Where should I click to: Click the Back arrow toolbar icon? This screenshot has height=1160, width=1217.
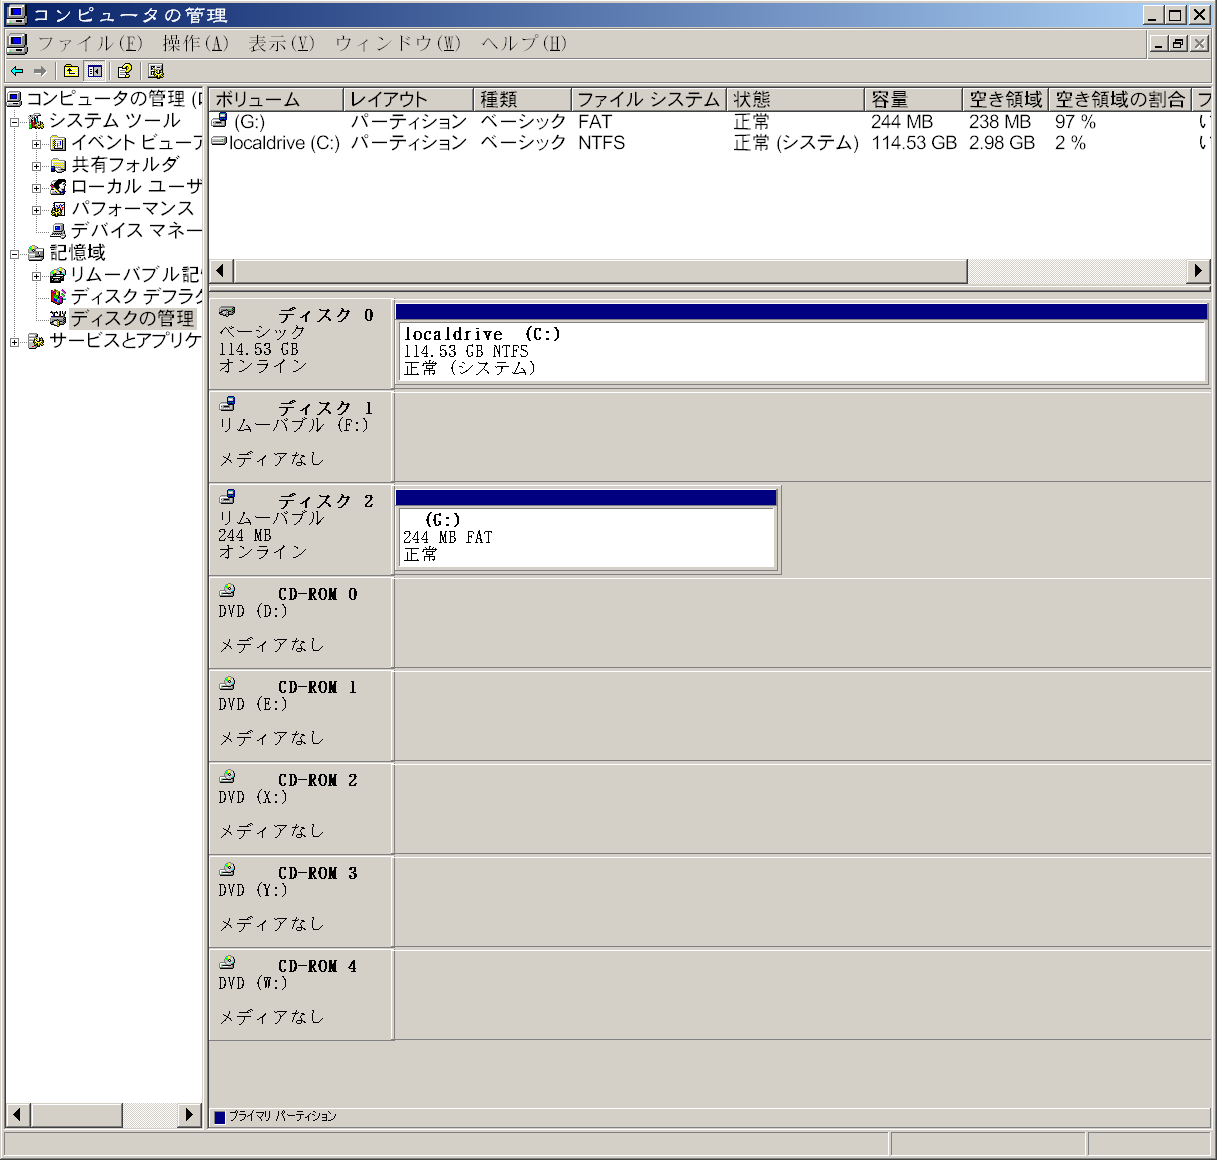click(17, 71)
